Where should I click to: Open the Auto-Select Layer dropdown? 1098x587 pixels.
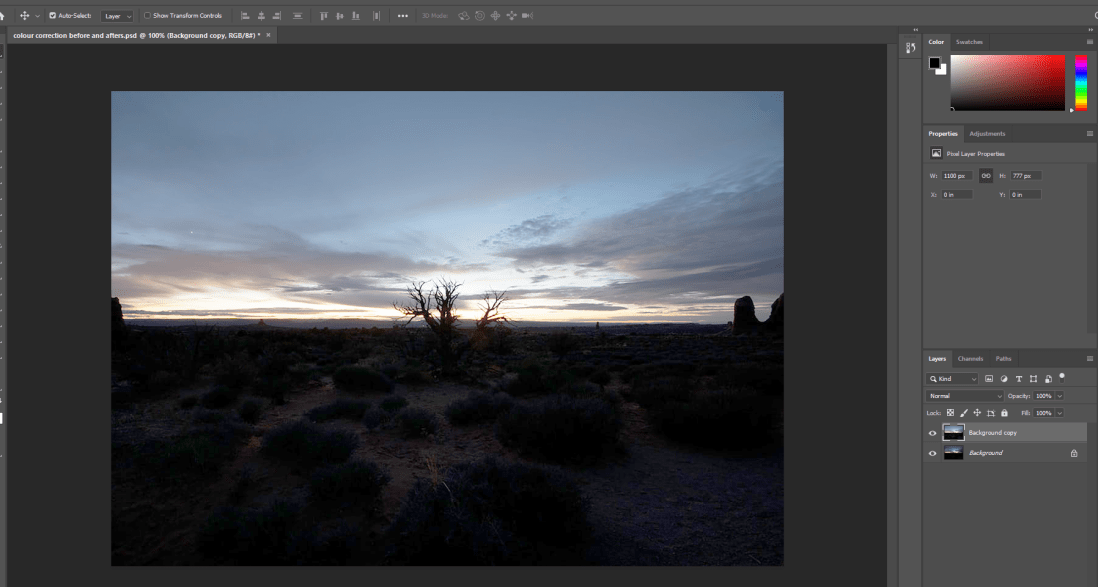[117, 16]
